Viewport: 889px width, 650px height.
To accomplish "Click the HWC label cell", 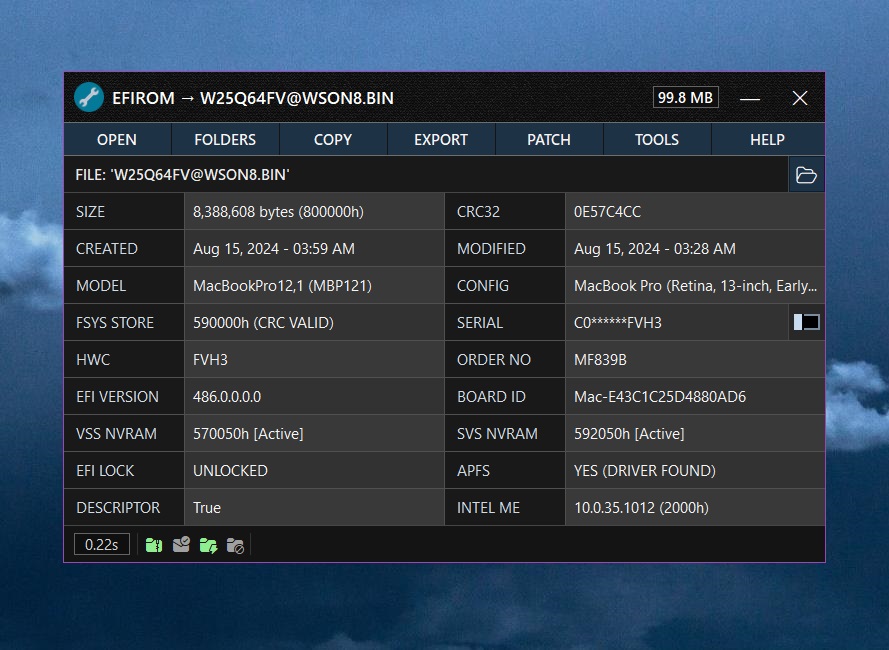I will pos(124,360).
